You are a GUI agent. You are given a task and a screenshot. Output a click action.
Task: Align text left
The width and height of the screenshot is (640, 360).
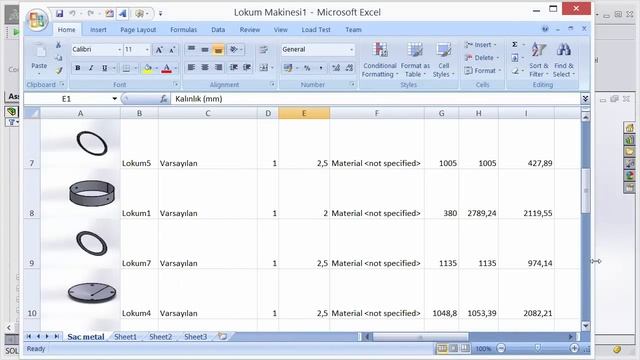tap(191, 67)
